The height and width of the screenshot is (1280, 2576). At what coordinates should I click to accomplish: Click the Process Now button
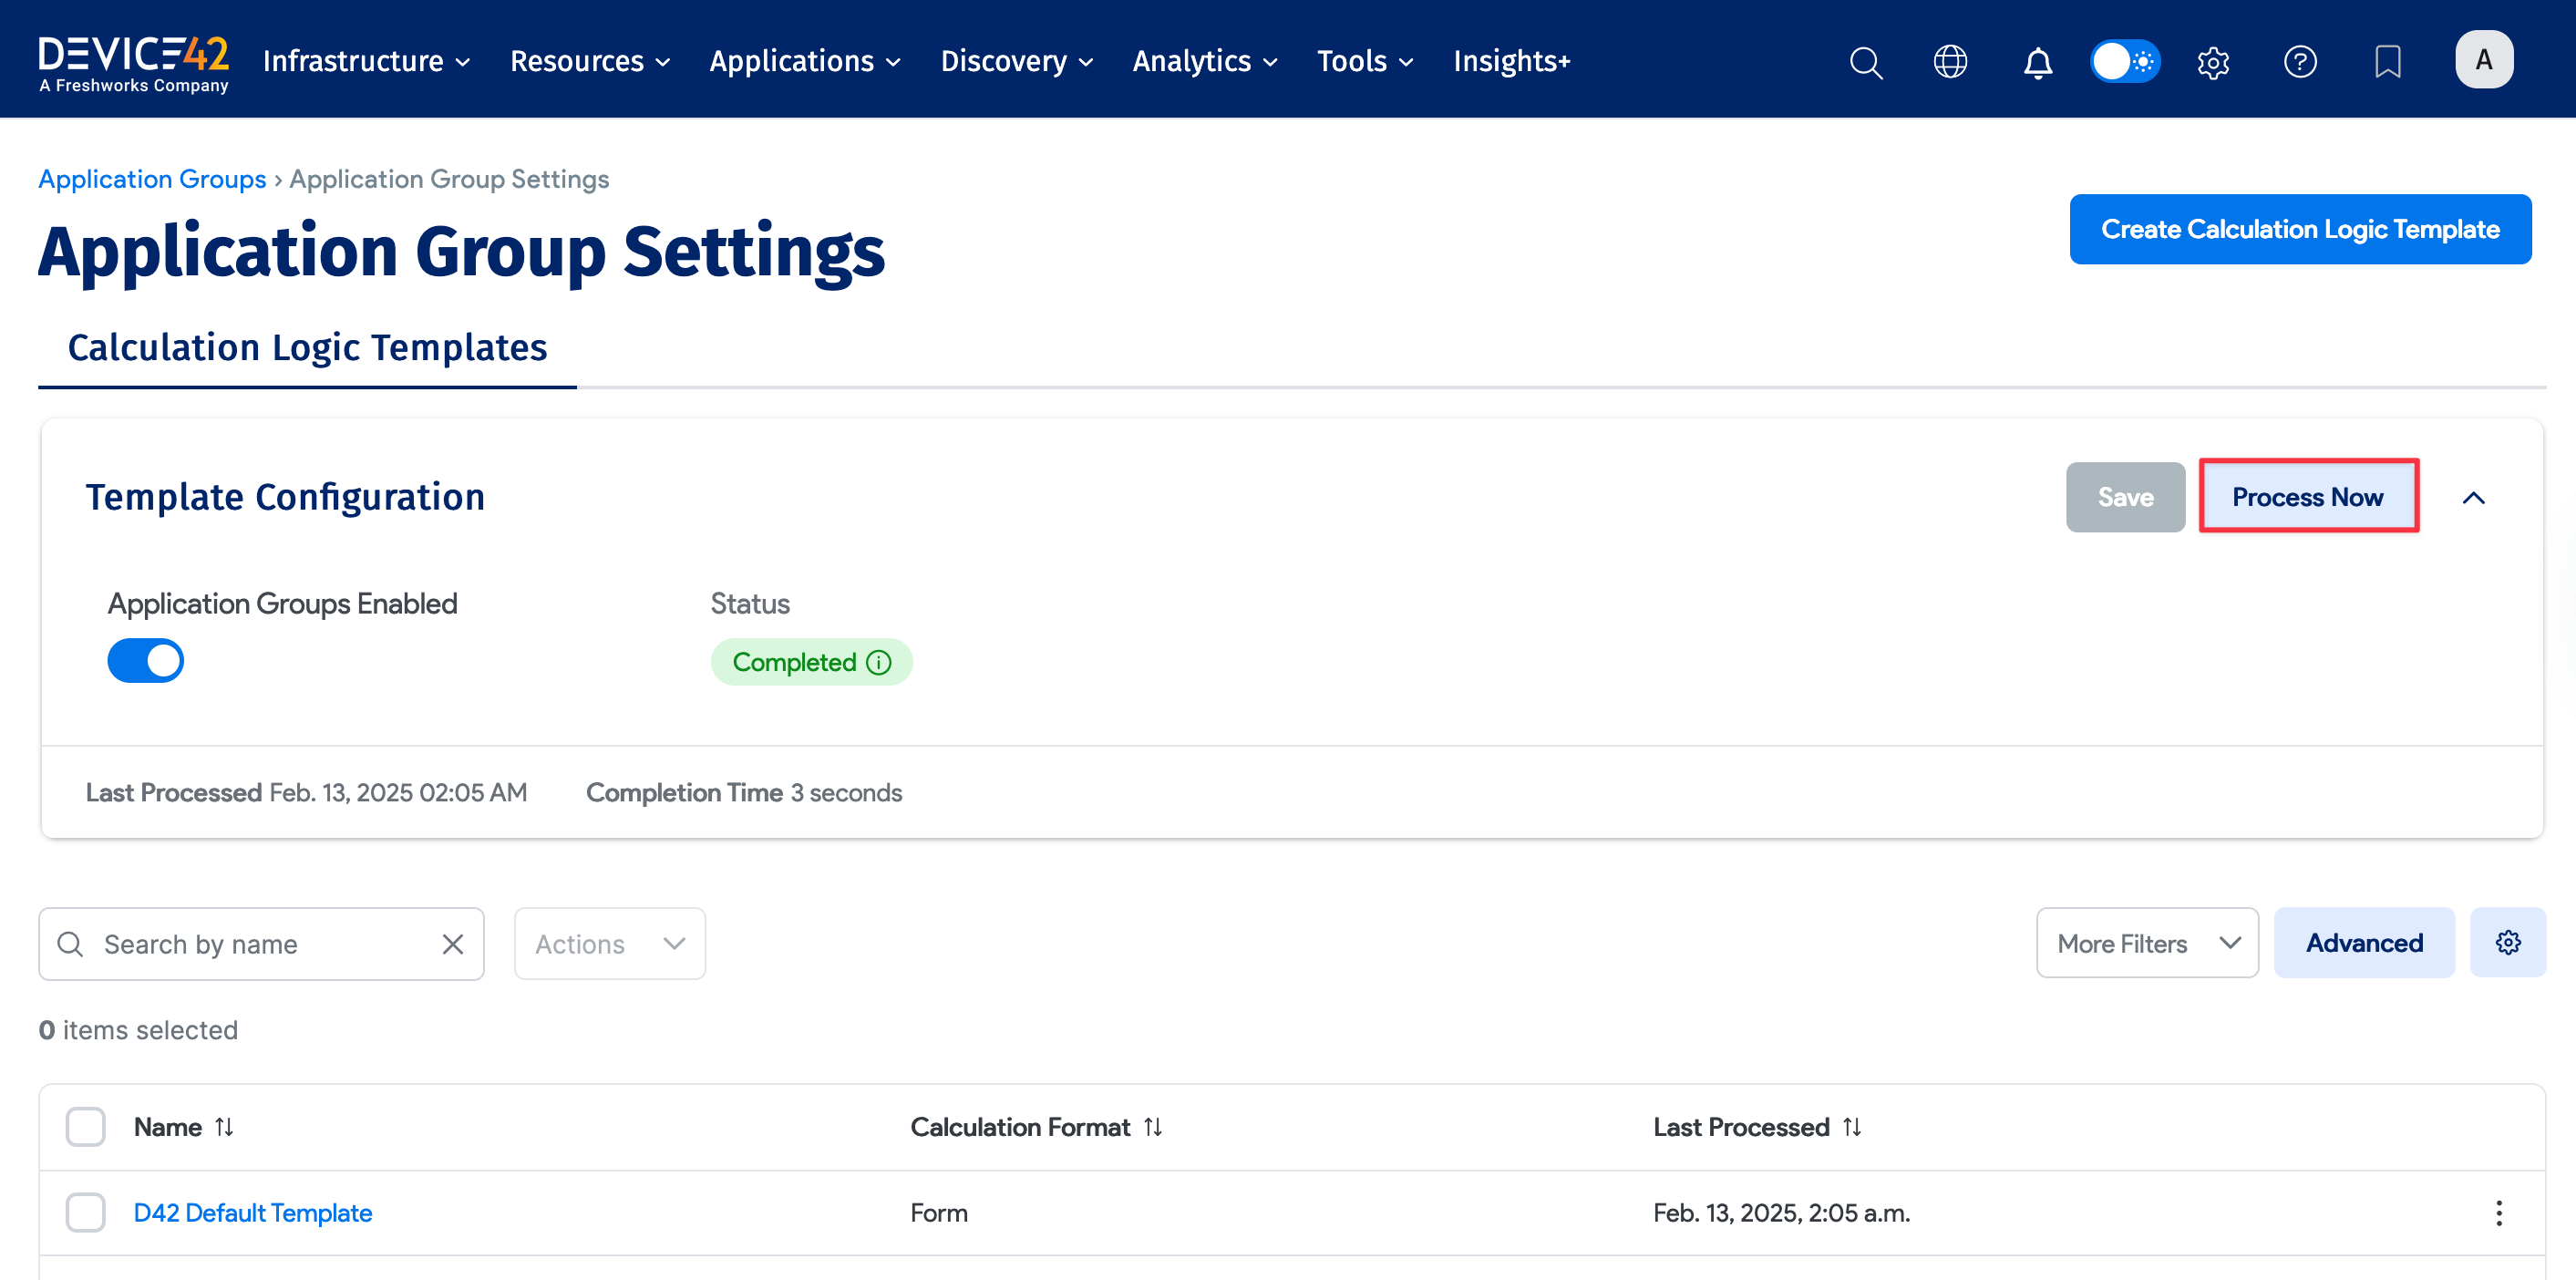(2308, 496)
